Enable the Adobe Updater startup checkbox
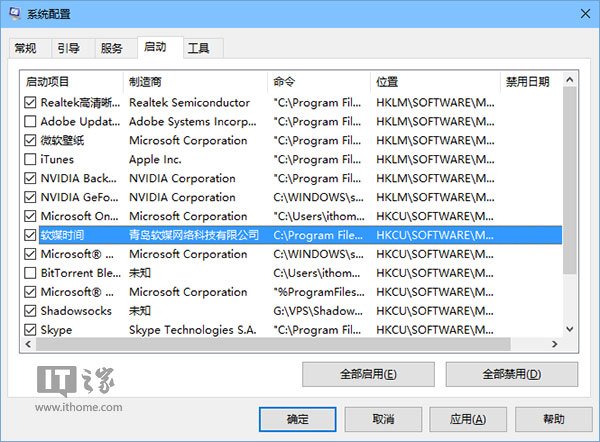 coord(30,121)
